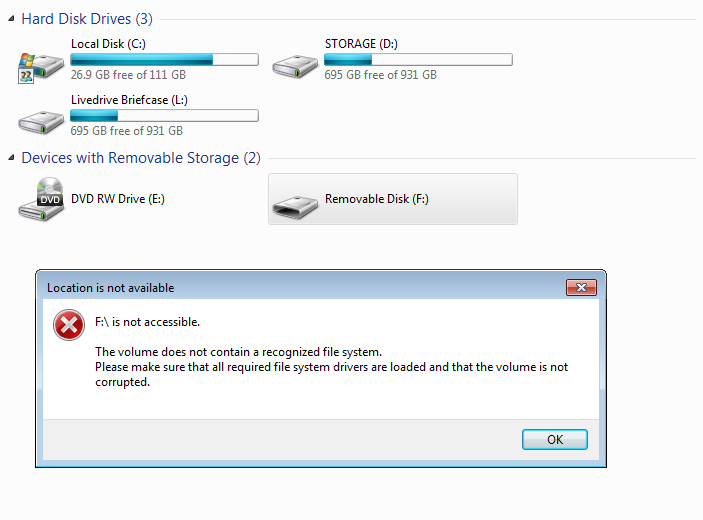Close the Location is not available dialog
The height and width of the screenshot is (520, 703).
pyautogui.click(x=581, y=287)
